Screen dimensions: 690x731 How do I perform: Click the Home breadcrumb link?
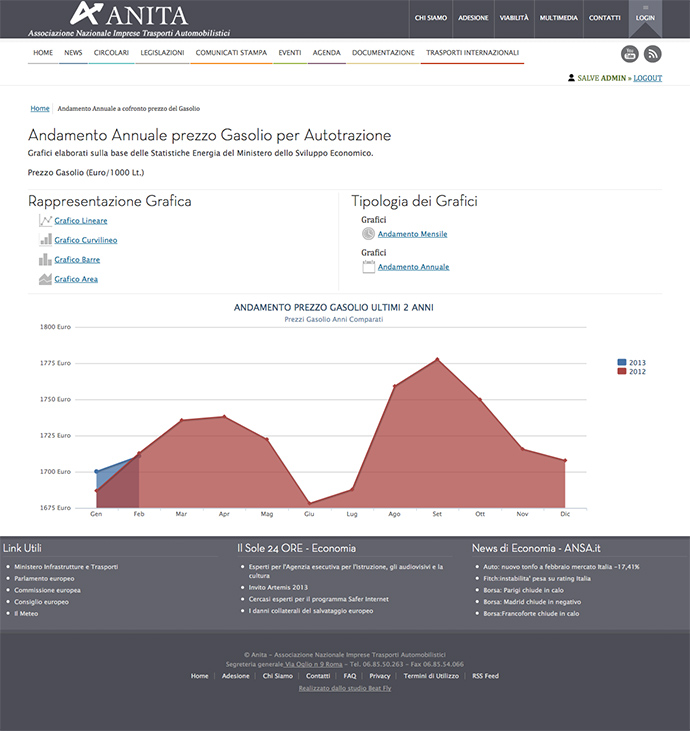click(x=40, y=109)
